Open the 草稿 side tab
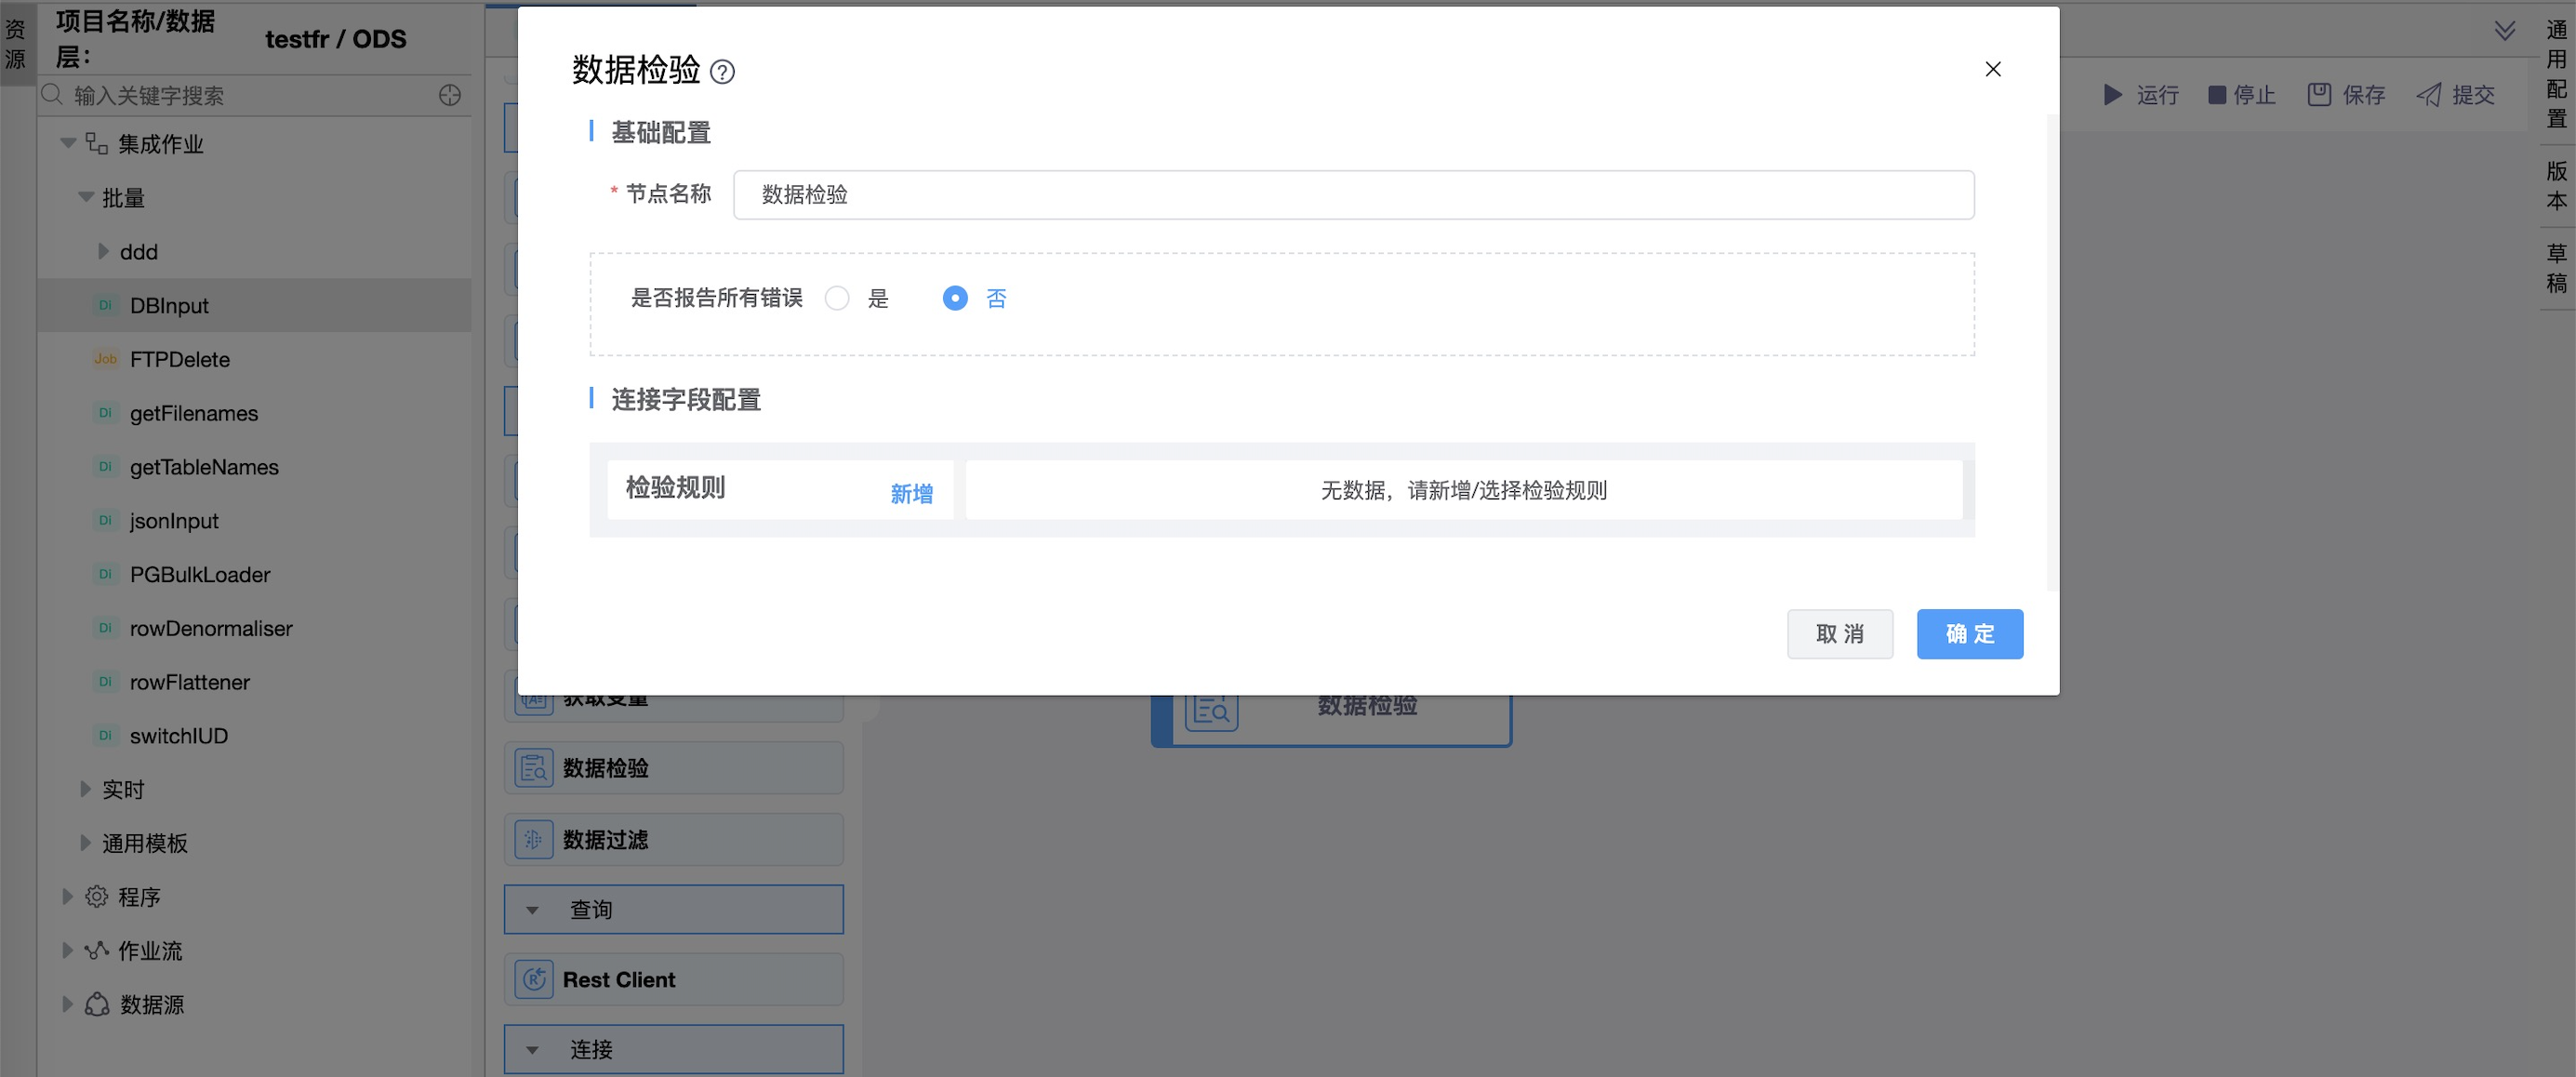 [2556, 268]
